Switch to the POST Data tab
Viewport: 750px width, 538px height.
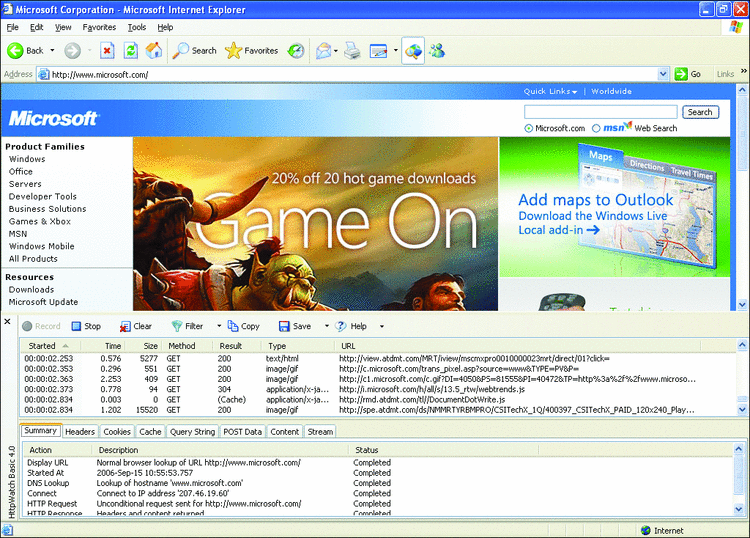[243, 431]
